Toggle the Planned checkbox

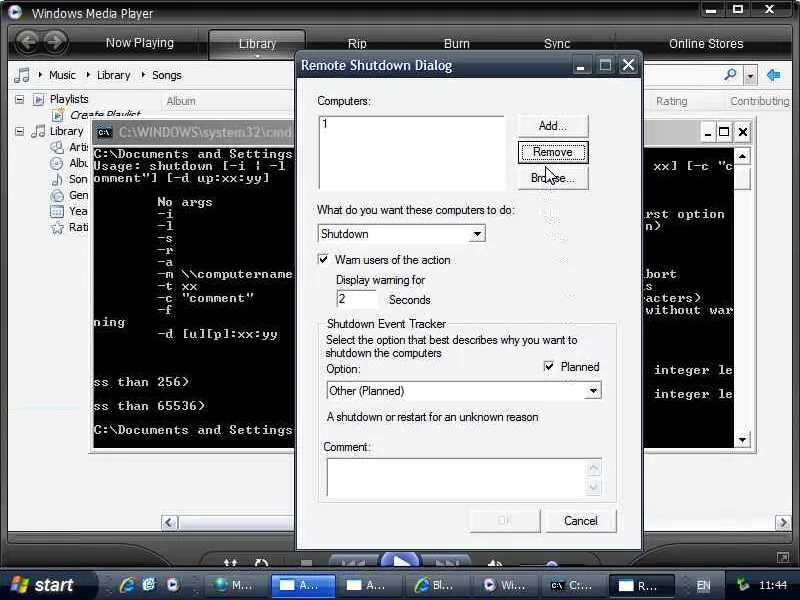pyautogui.click(x=549, y=366)
